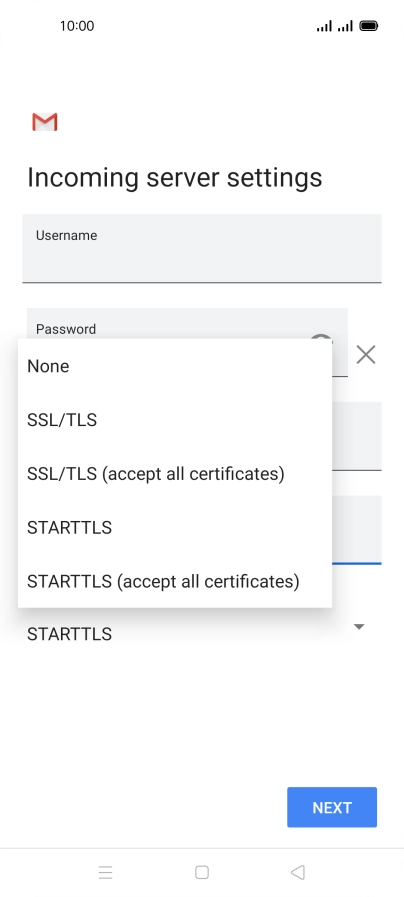The height and width of the screenshot is (897, 404).
Task: Toggle password visibility eye icon
Action: tap(321, 338)
